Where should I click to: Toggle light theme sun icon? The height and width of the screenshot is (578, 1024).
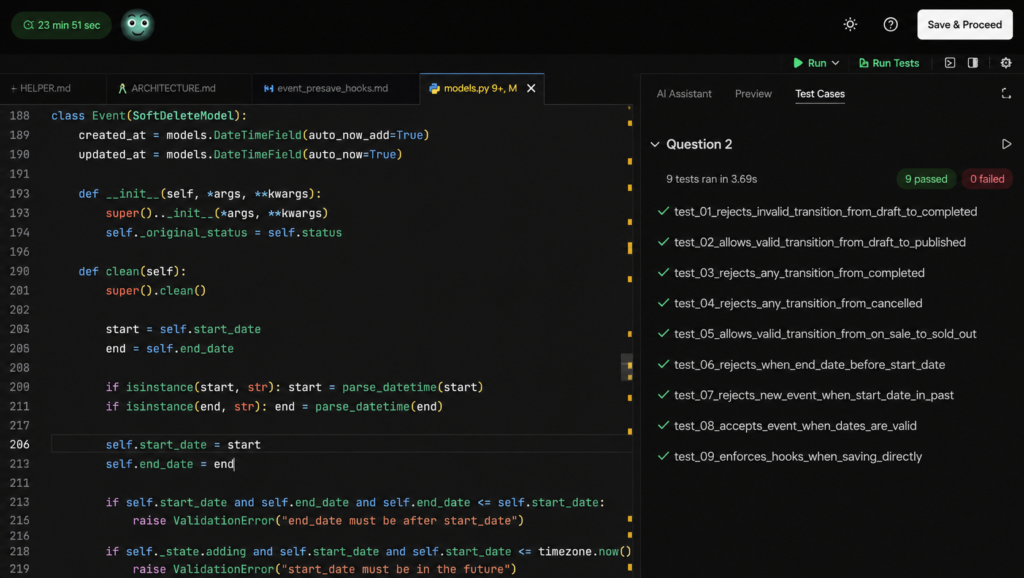(850, 25)
